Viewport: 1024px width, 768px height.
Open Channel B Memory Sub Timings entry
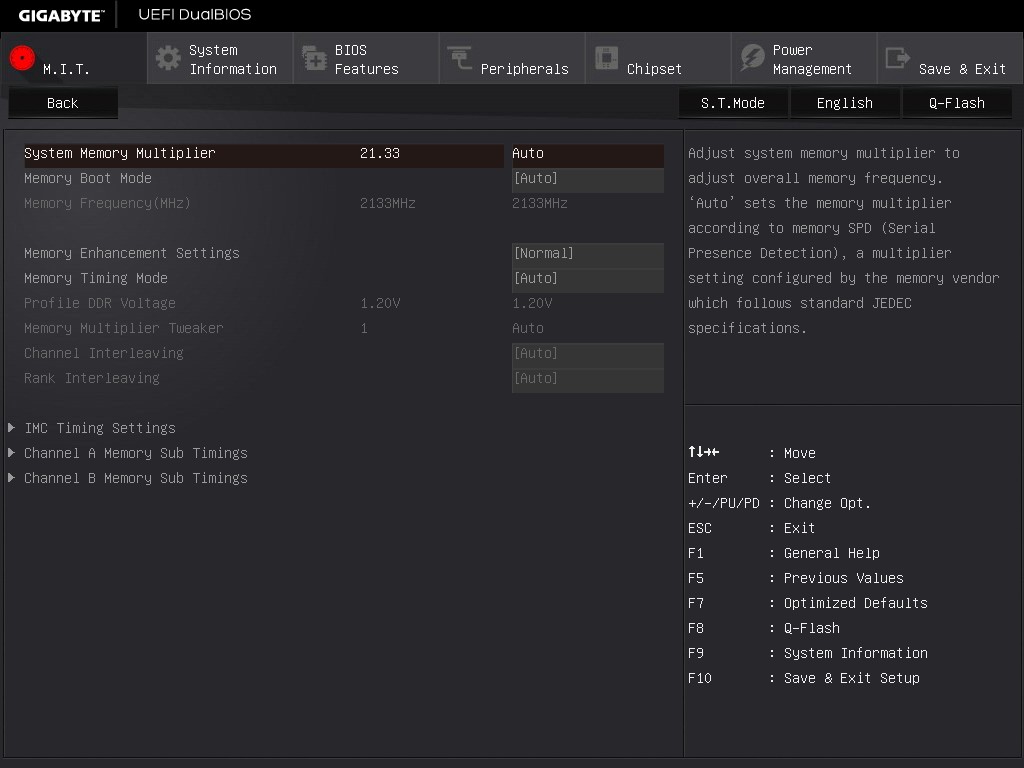(136, 478)
